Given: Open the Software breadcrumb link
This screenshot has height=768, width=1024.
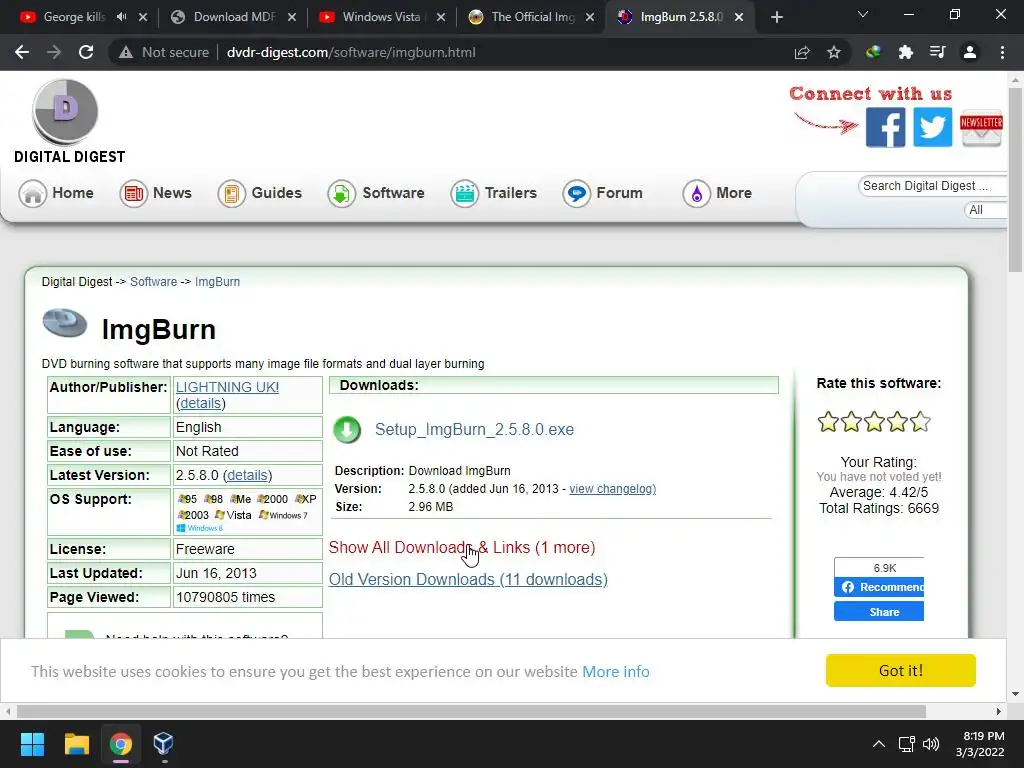Looking at the screenshot, I should [153, 281].
